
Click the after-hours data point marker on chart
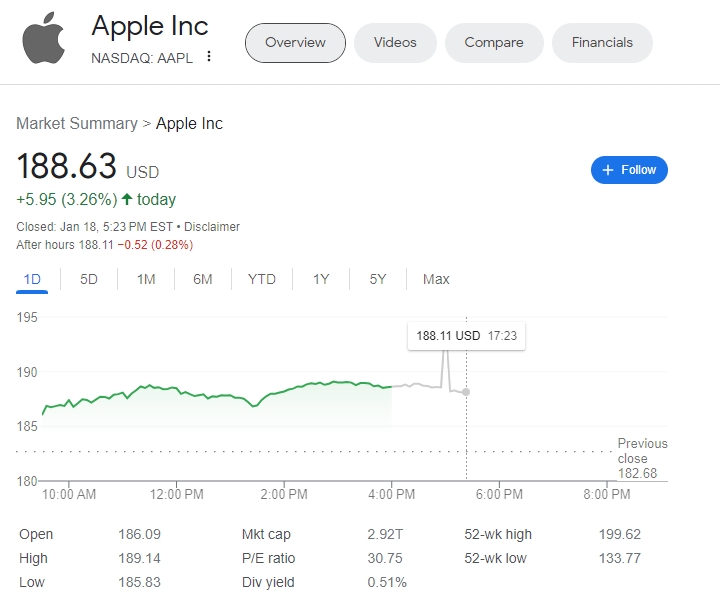pyautogui.click(x=466, y=392)
